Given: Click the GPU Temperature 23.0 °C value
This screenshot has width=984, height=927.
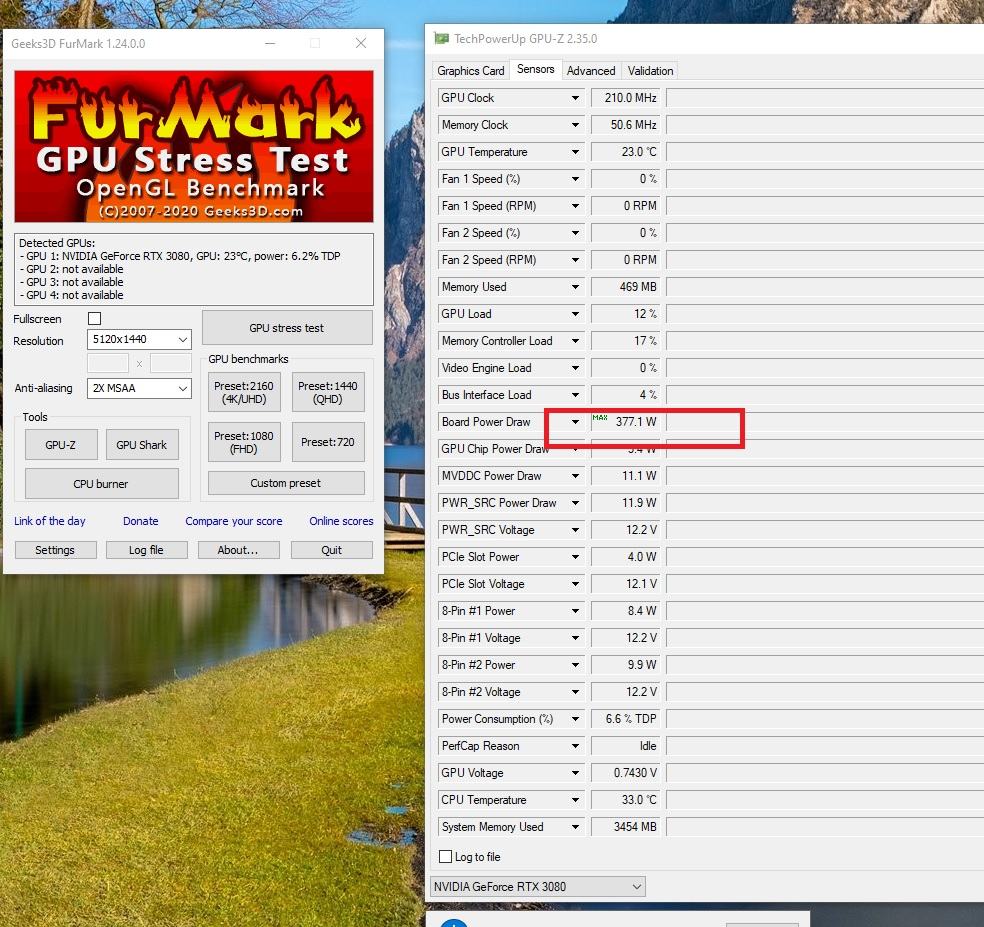Looking at the screenshot, I should pyautogui.click(x=626, y=152).
